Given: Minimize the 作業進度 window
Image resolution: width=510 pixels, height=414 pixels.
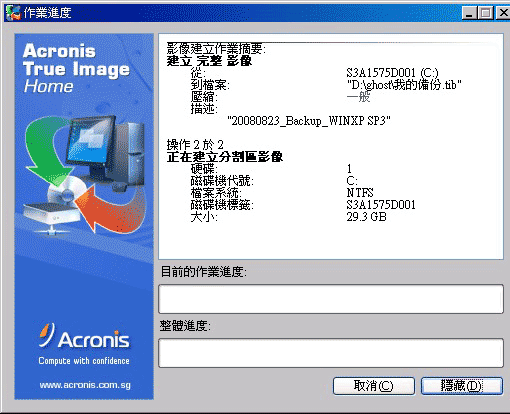Looking at the screenshot, I should pyautogui.click(x=469, y=13).
